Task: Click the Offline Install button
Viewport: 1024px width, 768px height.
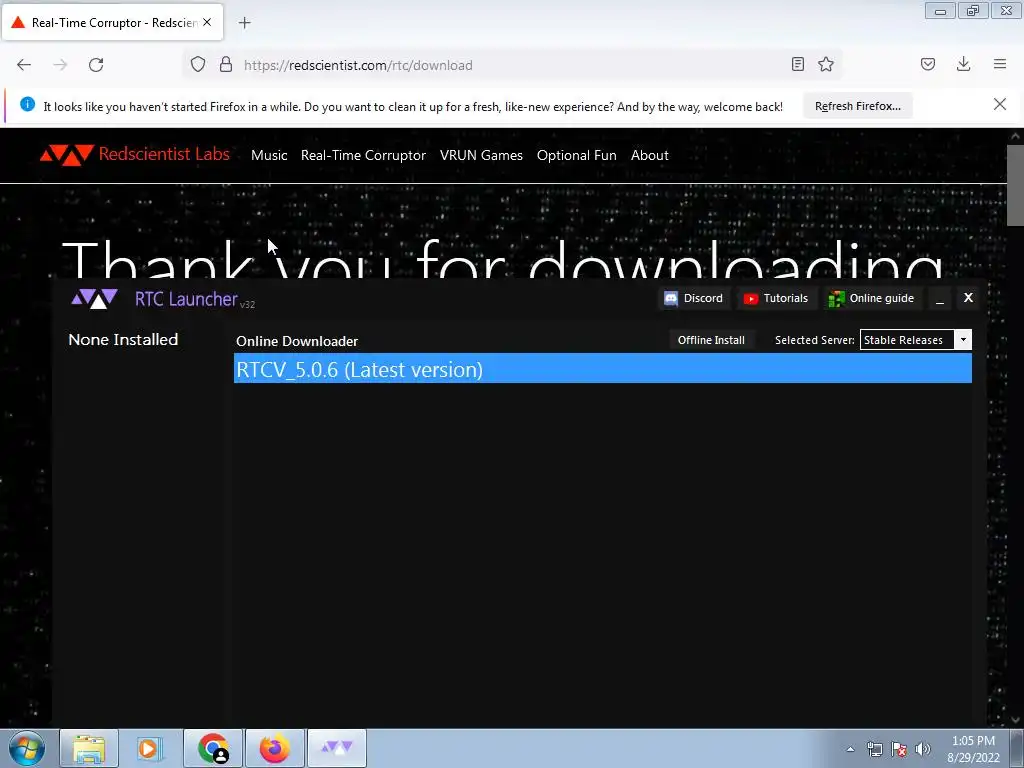Action: pos(711,340)
